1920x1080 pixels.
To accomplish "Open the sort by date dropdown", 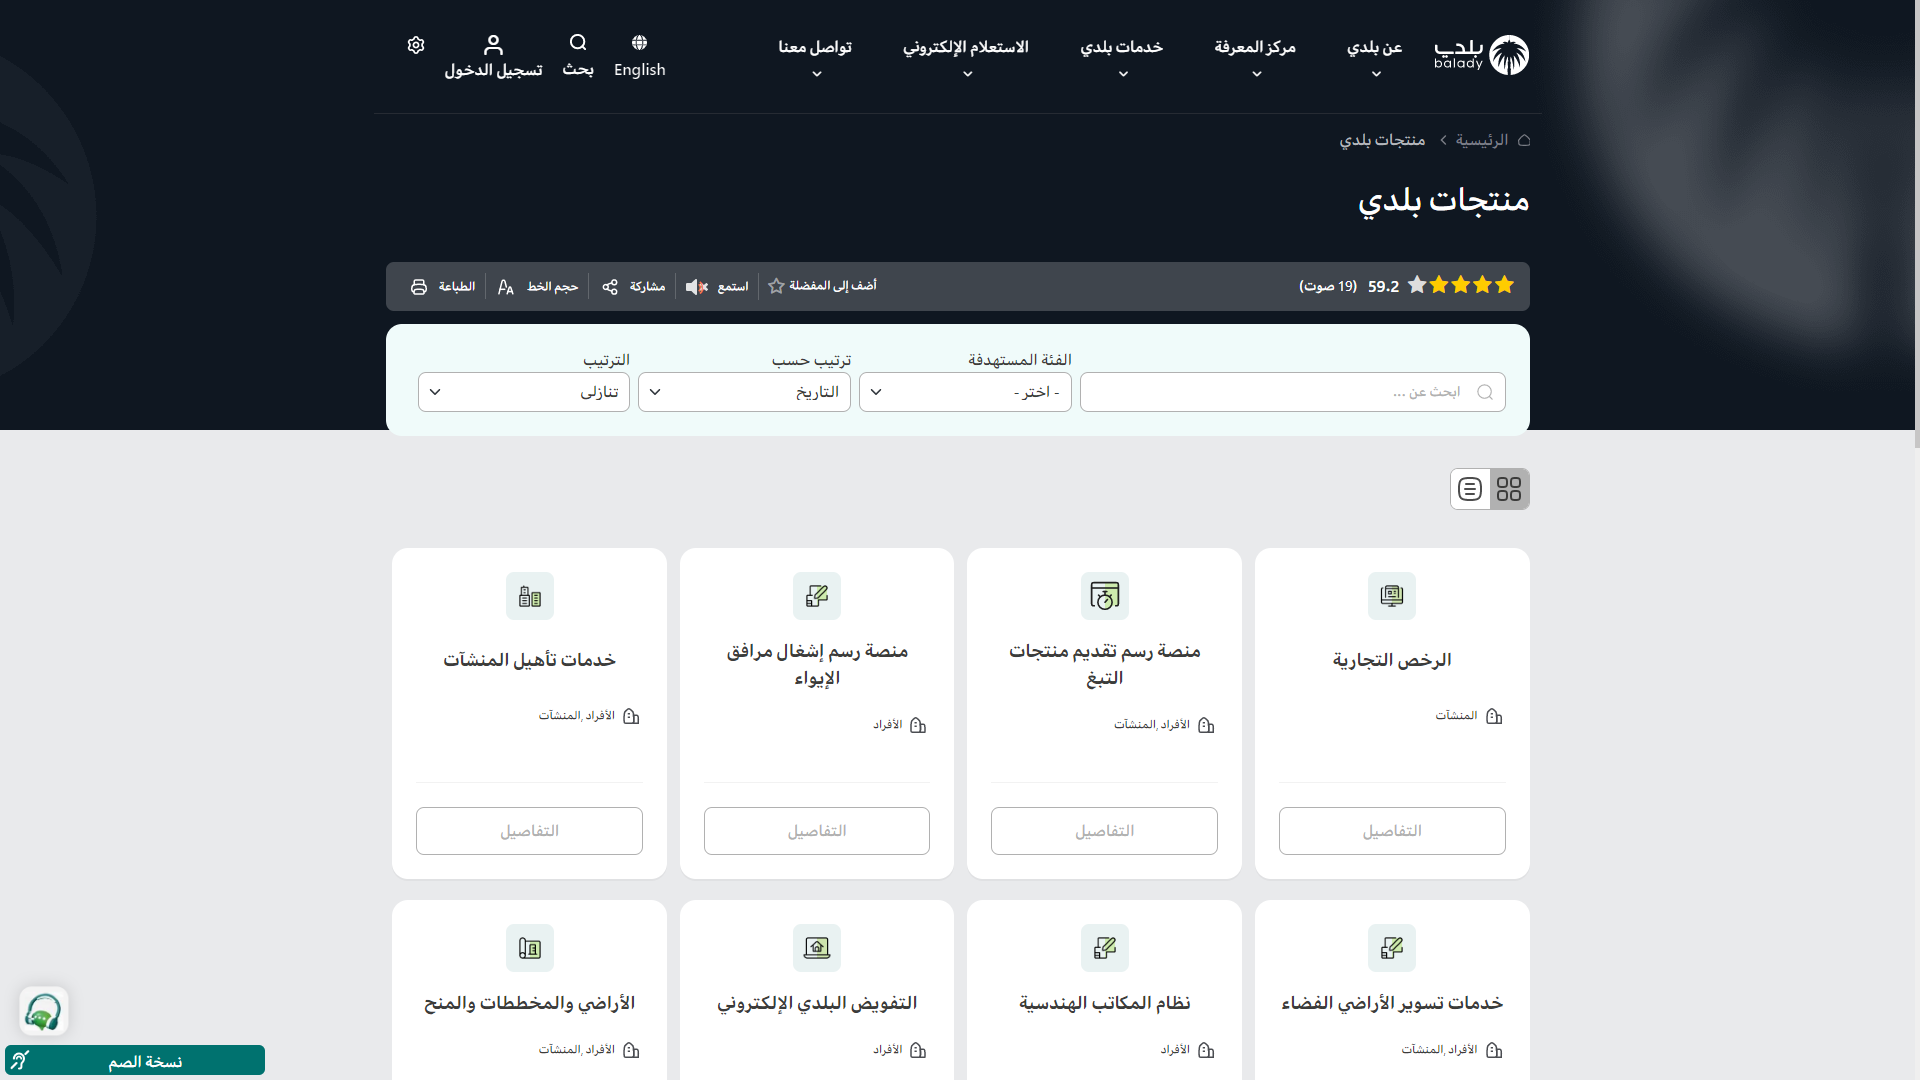I will (x=744, y=392).
